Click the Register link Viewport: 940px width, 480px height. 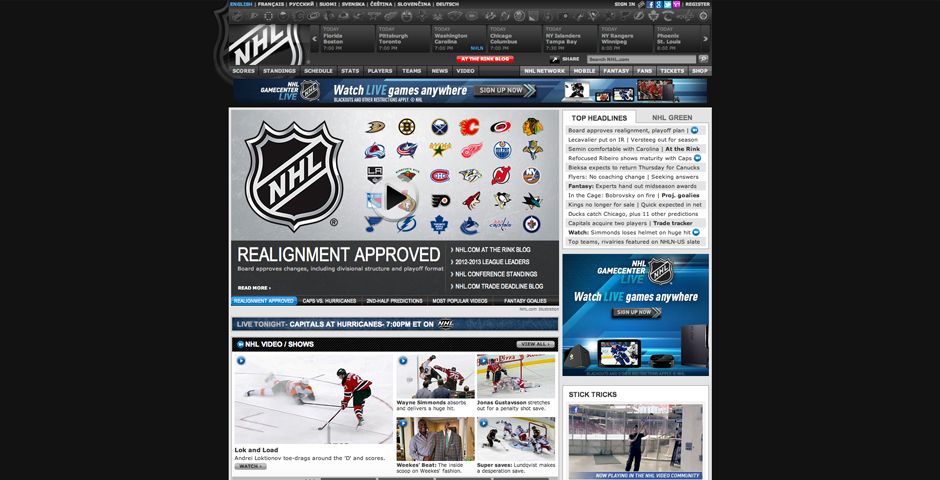[x=698, y=4]
